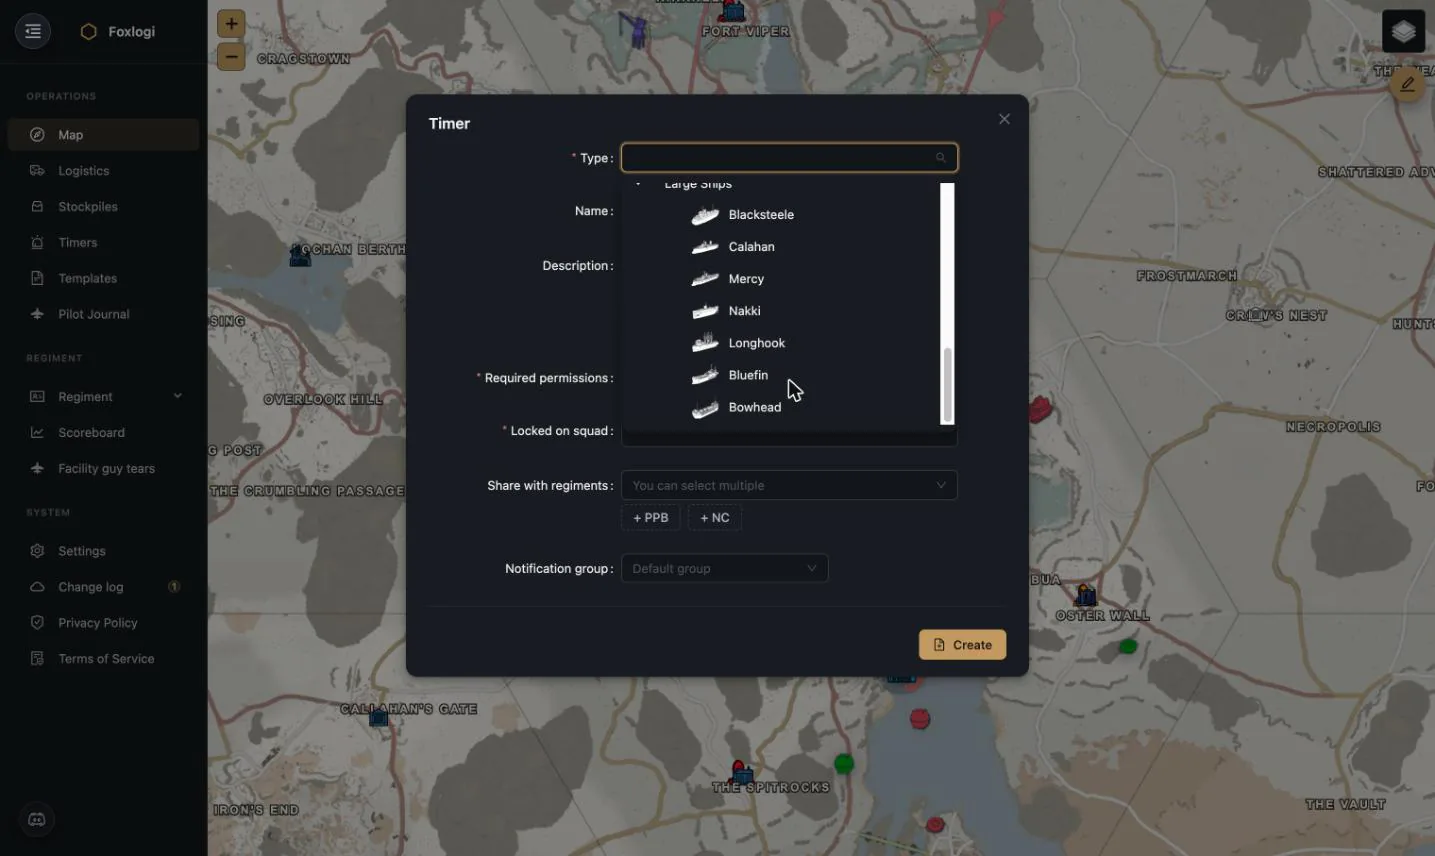Click the Calahan ship icon
This screenshot has height=856, width=1435.
(x=705, y=247)
